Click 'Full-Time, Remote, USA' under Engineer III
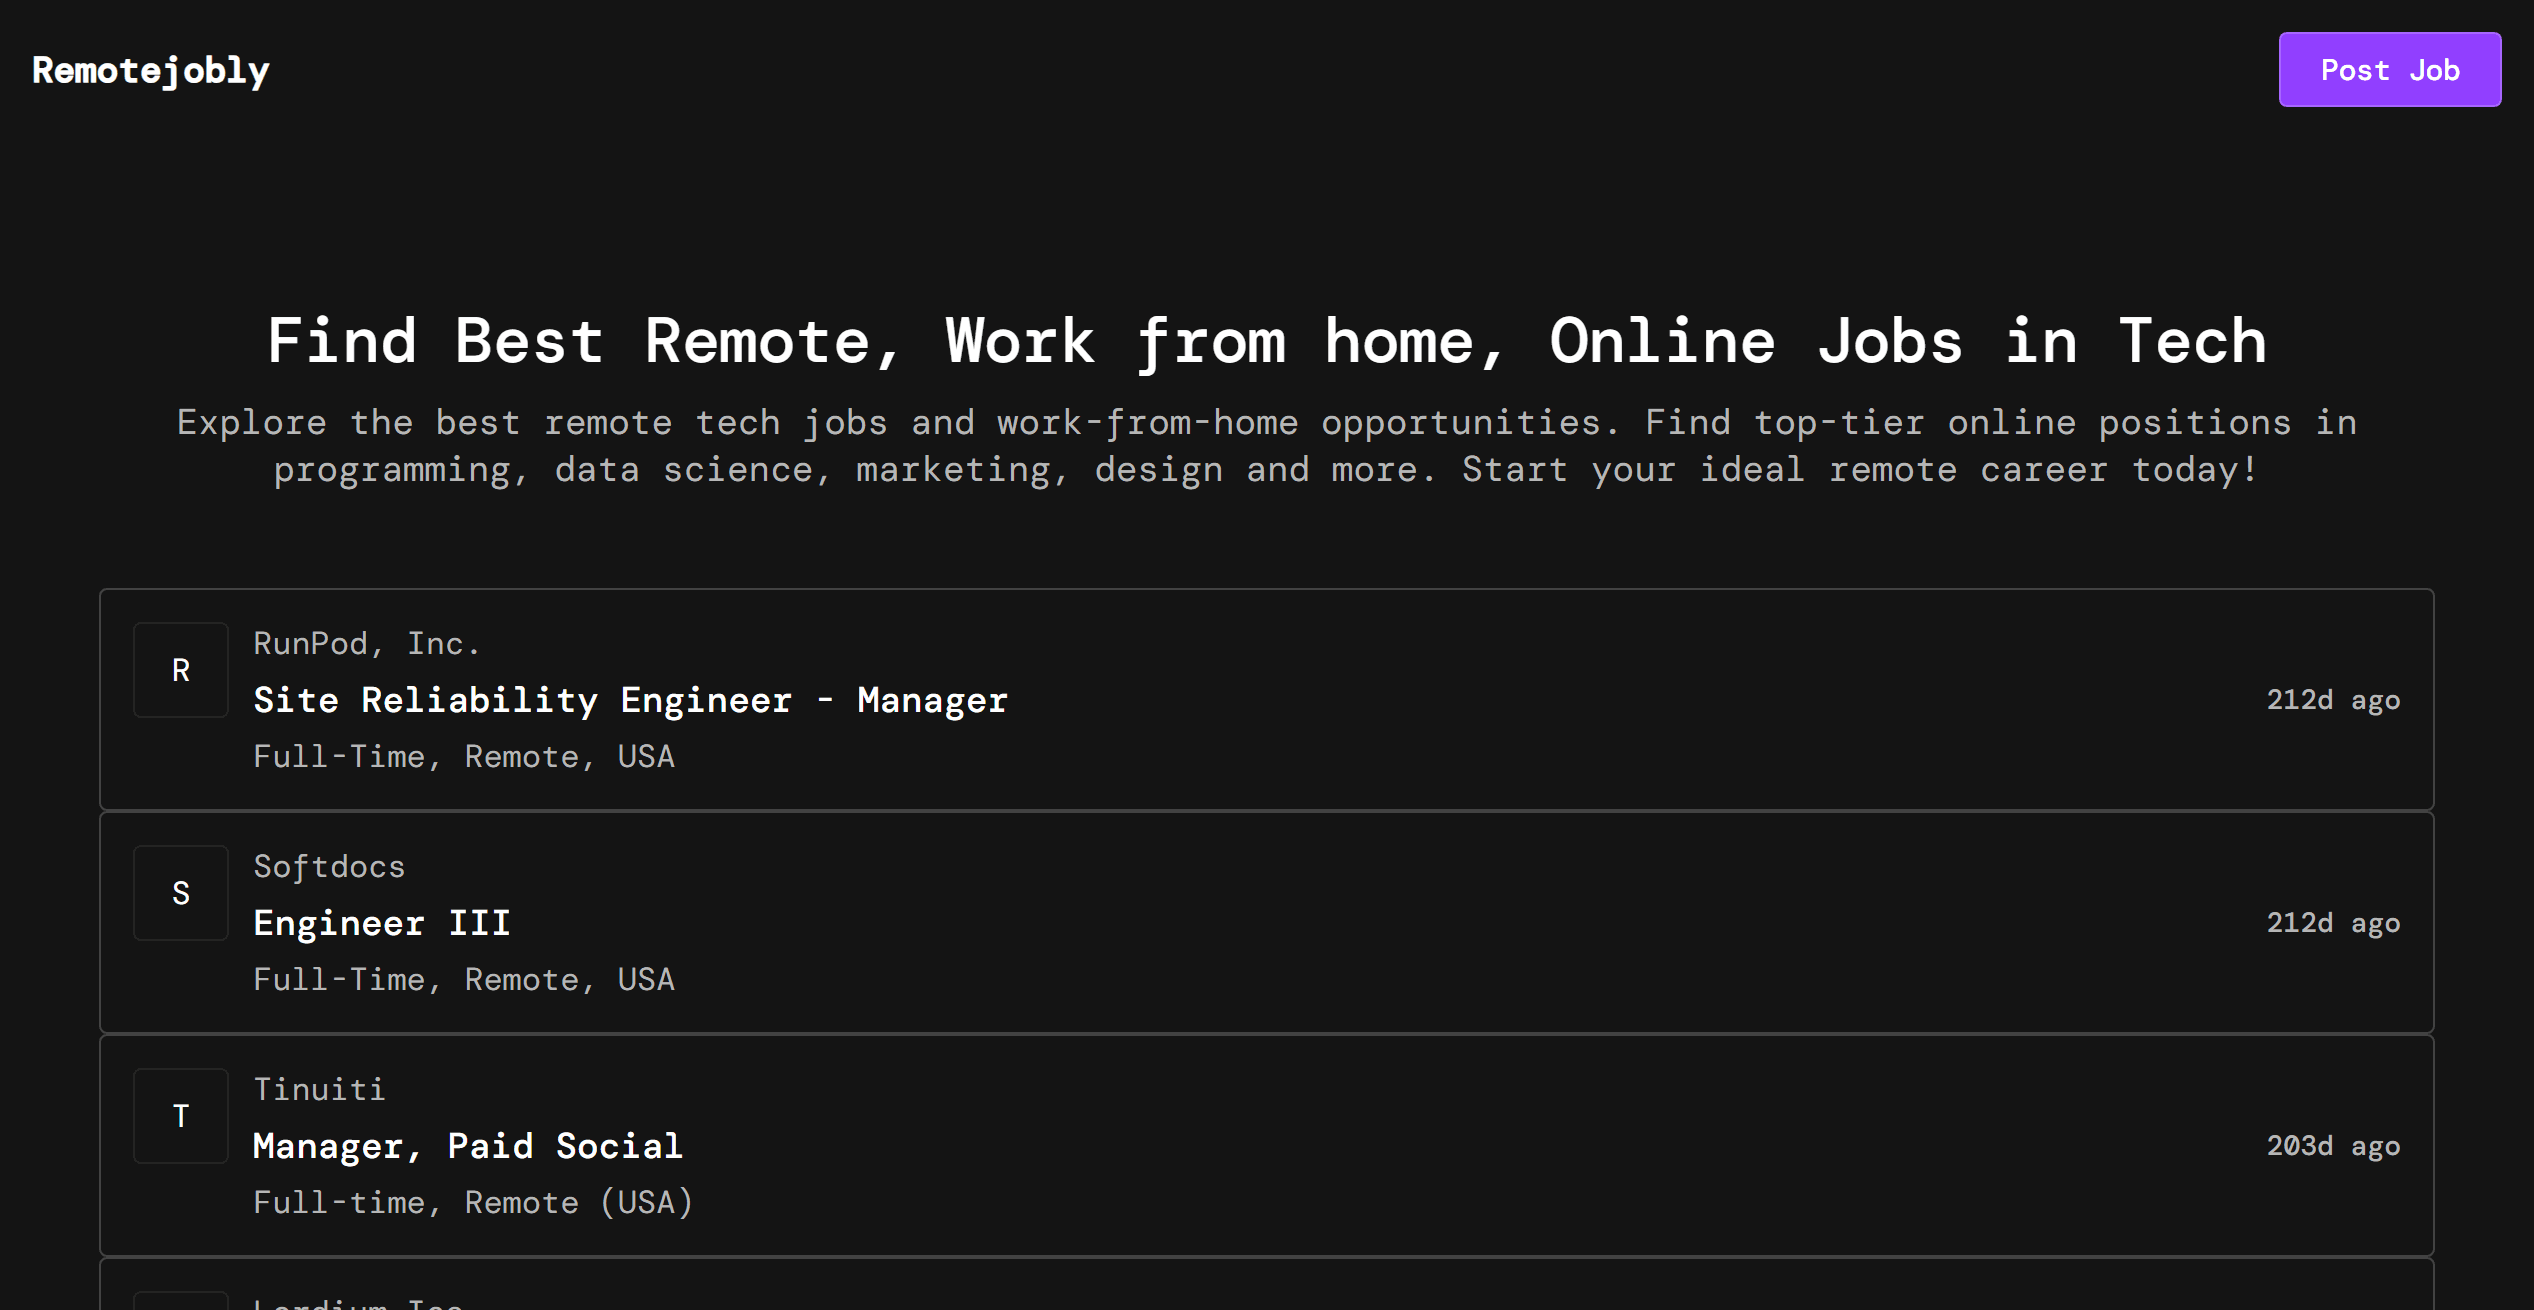 coord(464,980)
